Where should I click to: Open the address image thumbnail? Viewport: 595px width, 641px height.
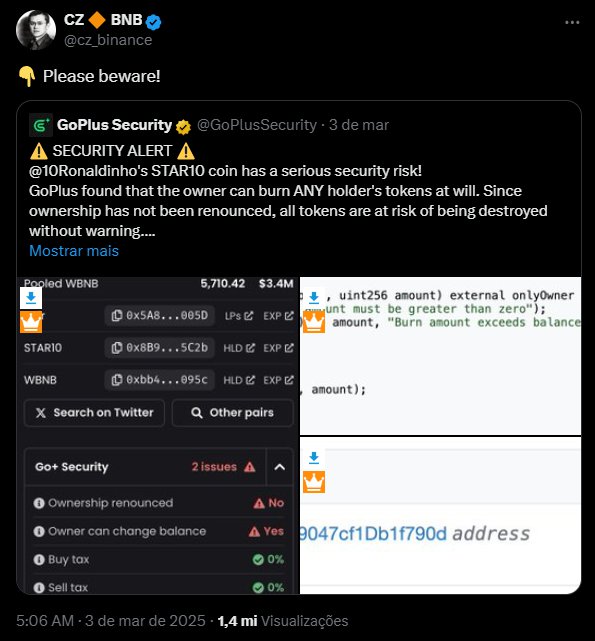click(x=440, y=516)
